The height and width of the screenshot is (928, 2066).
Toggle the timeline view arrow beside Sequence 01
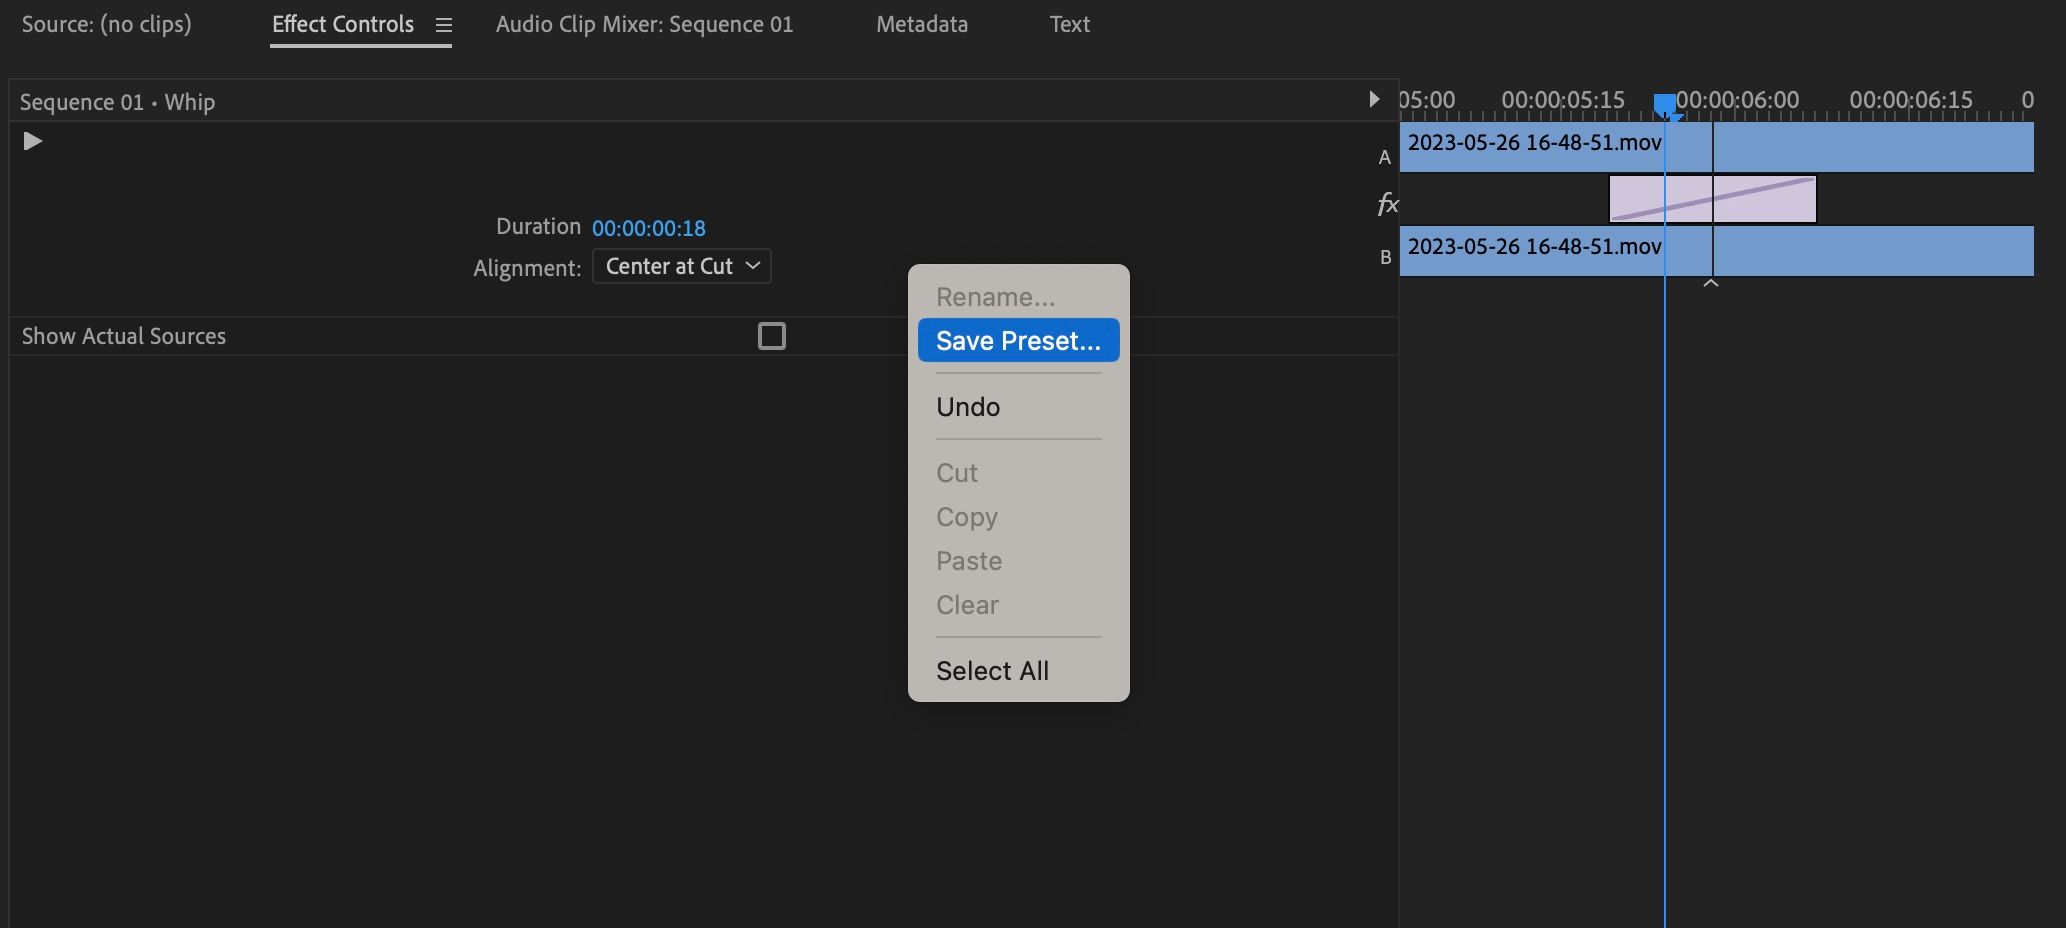click(1374, 99)
